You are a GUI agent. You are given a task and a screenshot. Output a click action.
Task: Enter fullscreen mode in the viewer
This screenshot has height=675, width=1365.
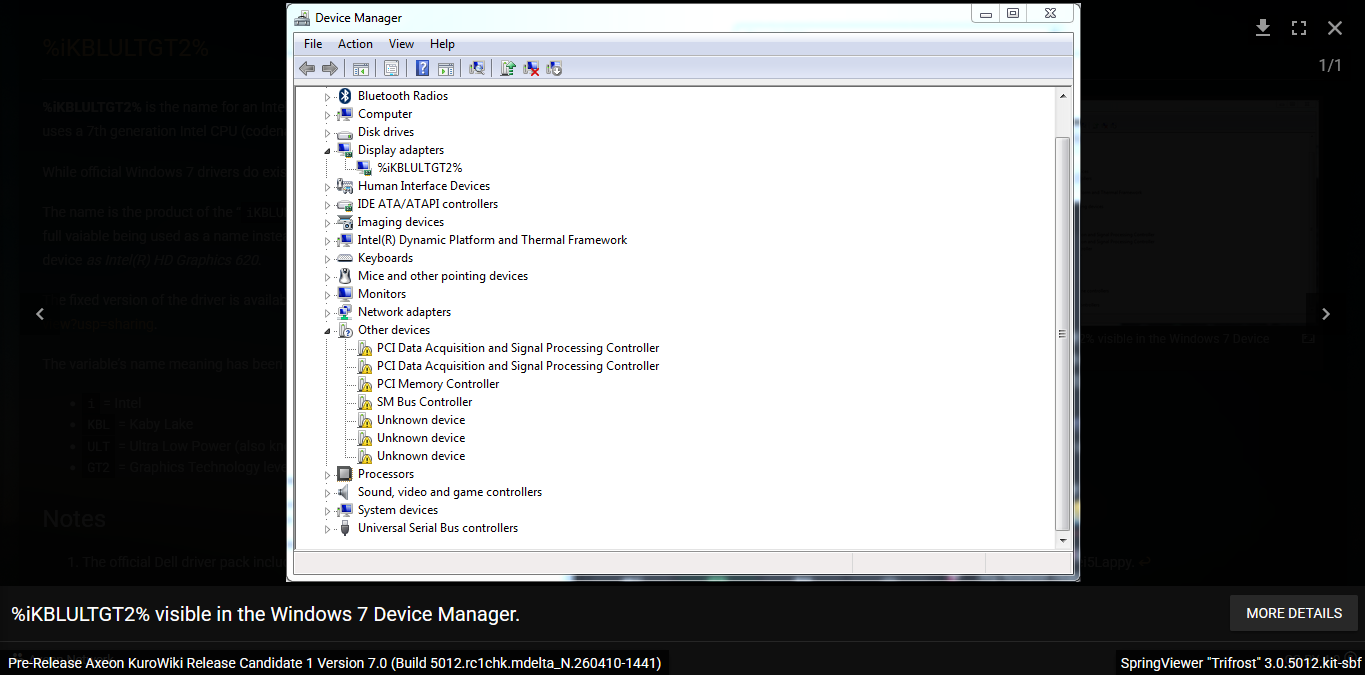[1299, 28]
